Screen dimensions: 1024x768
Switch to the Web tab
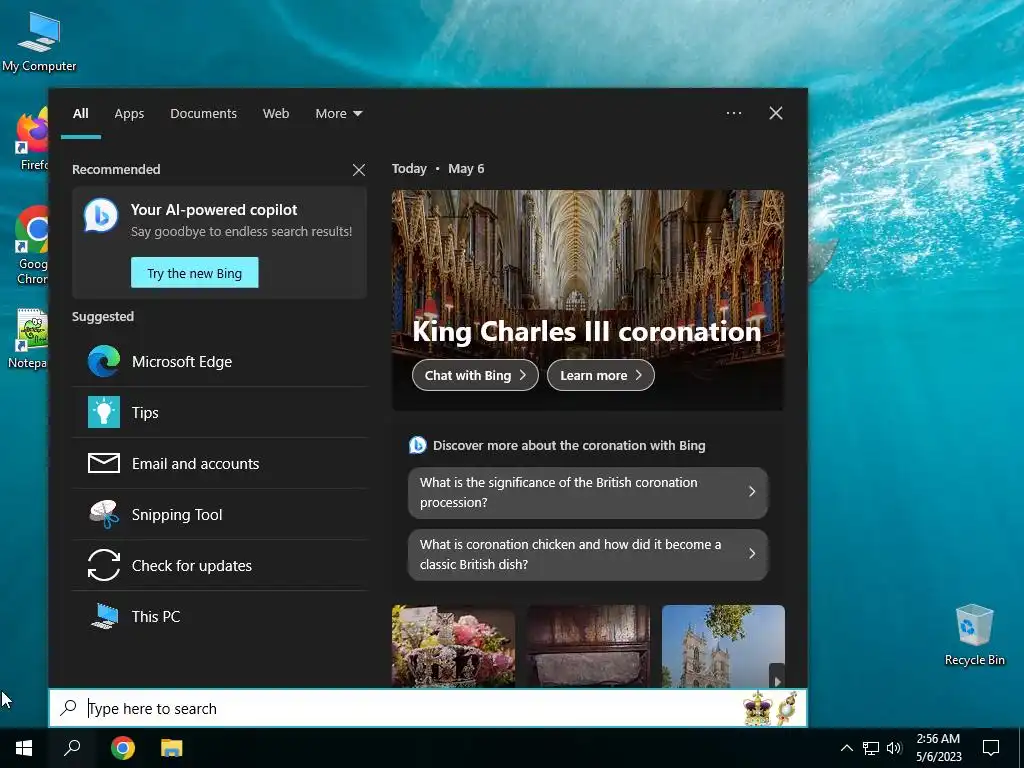276,114
